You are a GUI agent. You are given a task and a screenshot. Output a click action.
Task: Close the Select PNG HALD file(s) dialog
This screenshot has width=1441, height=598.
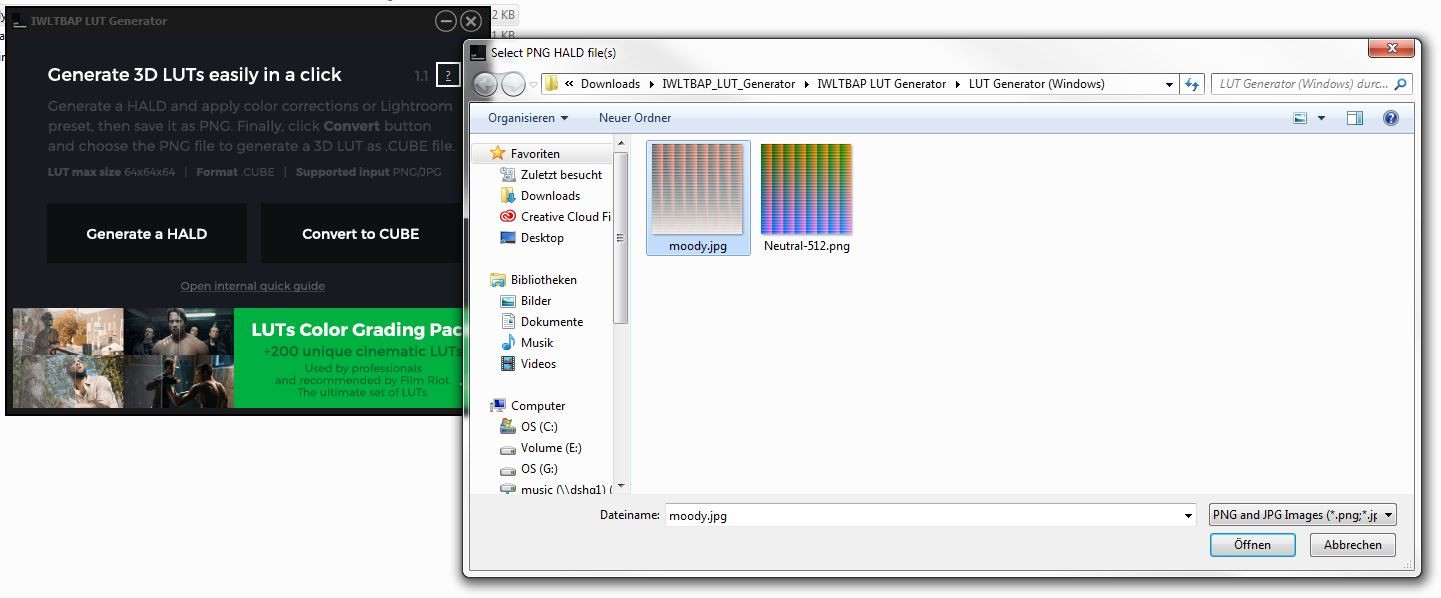pos(1391,49)
